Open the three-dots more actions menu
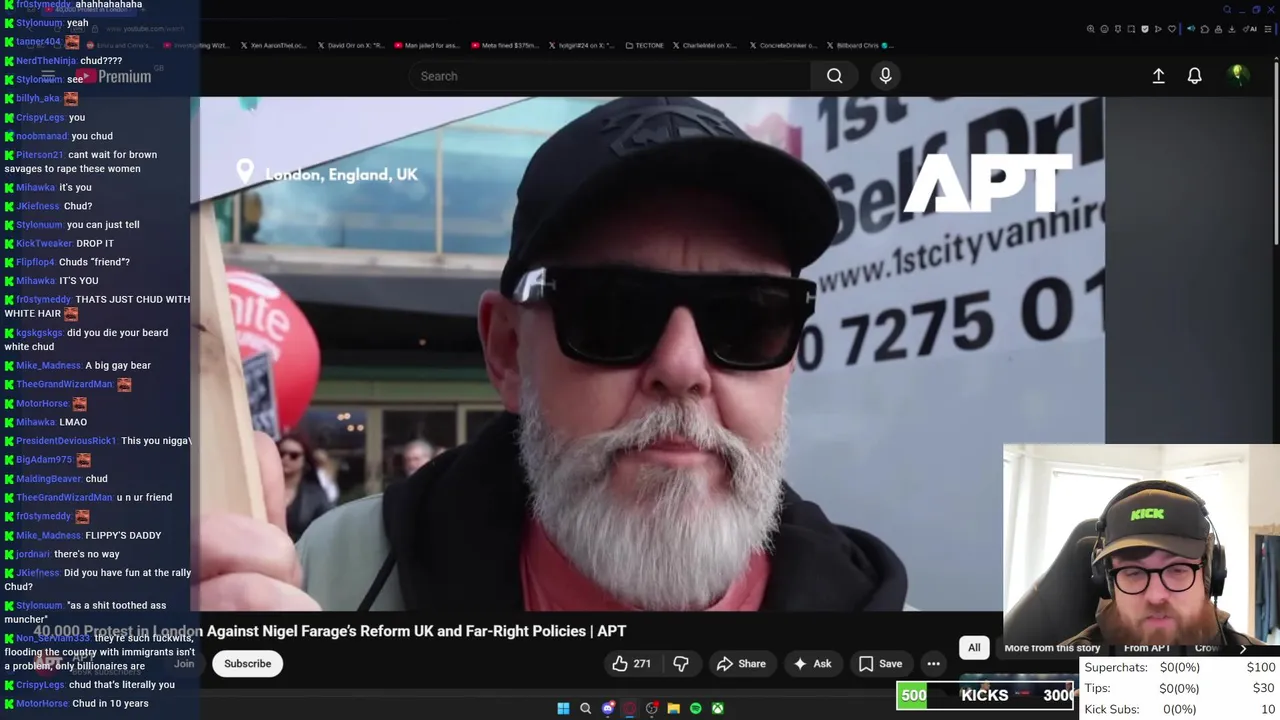Image resolution: width=1280 pixels, height=720 pixels. pos(933,664)
